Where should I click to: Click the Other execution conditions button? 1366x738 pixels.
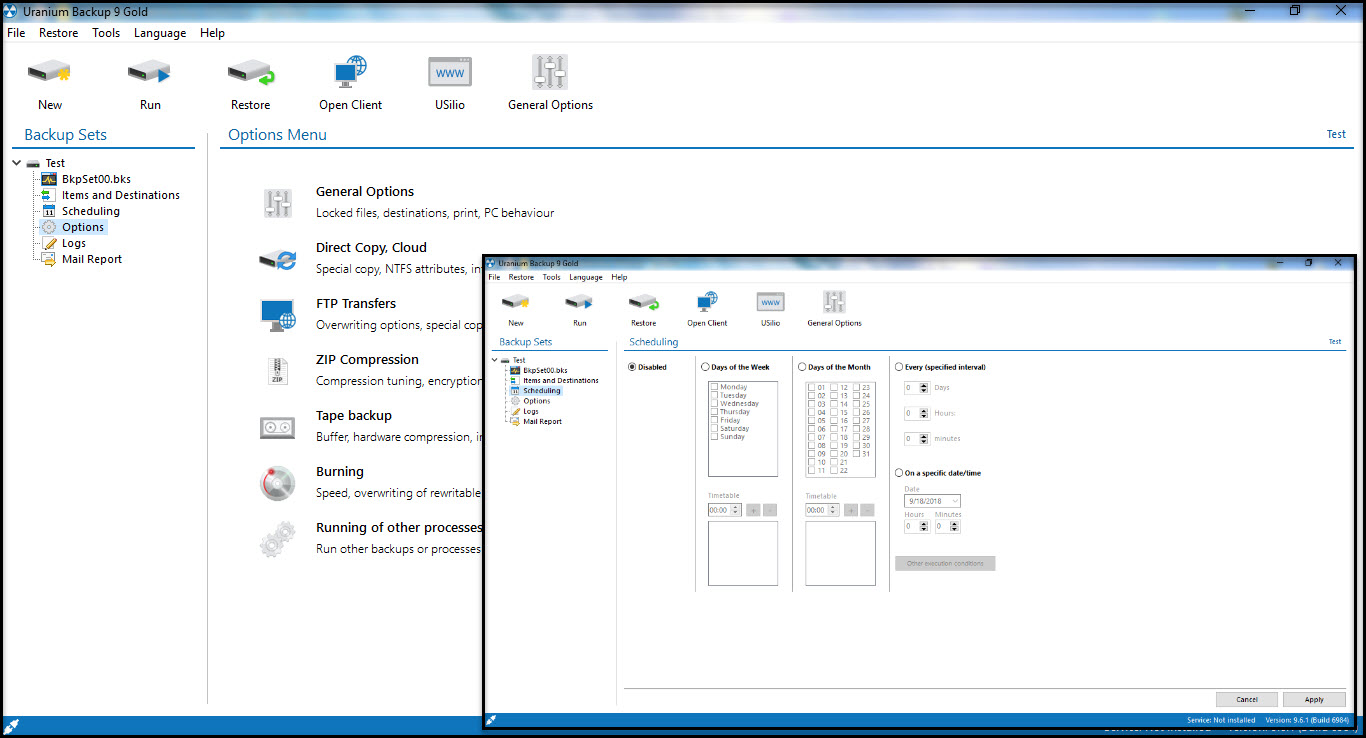(945, 564)
